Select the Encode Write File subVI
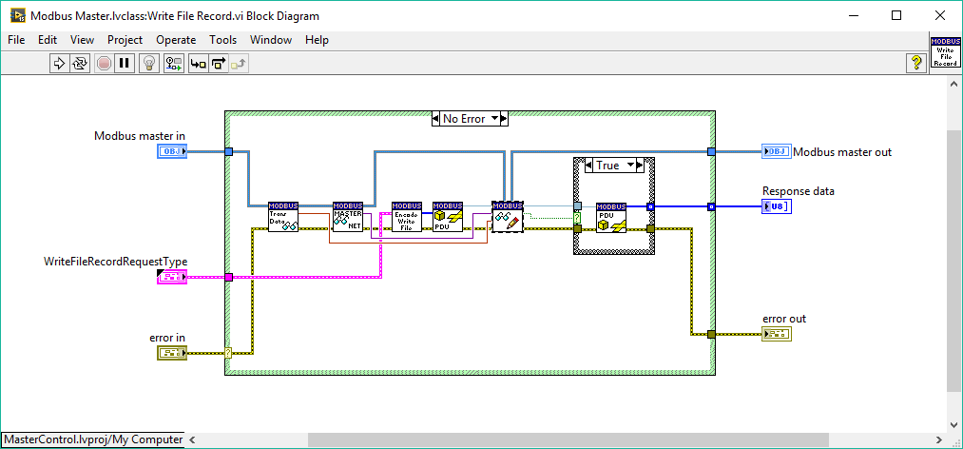The image size is (963, 449). tap(407, 216)
